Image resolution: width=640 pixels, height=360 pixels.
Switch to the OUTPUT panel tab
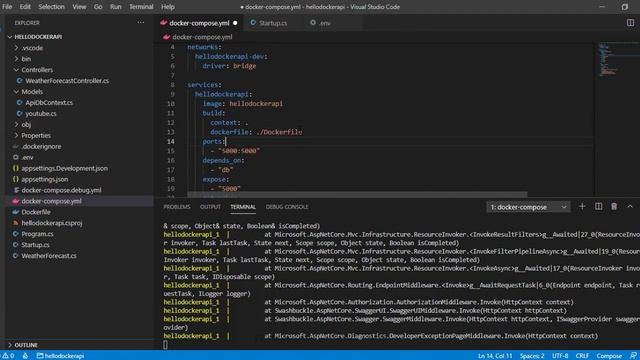point(210,207)
